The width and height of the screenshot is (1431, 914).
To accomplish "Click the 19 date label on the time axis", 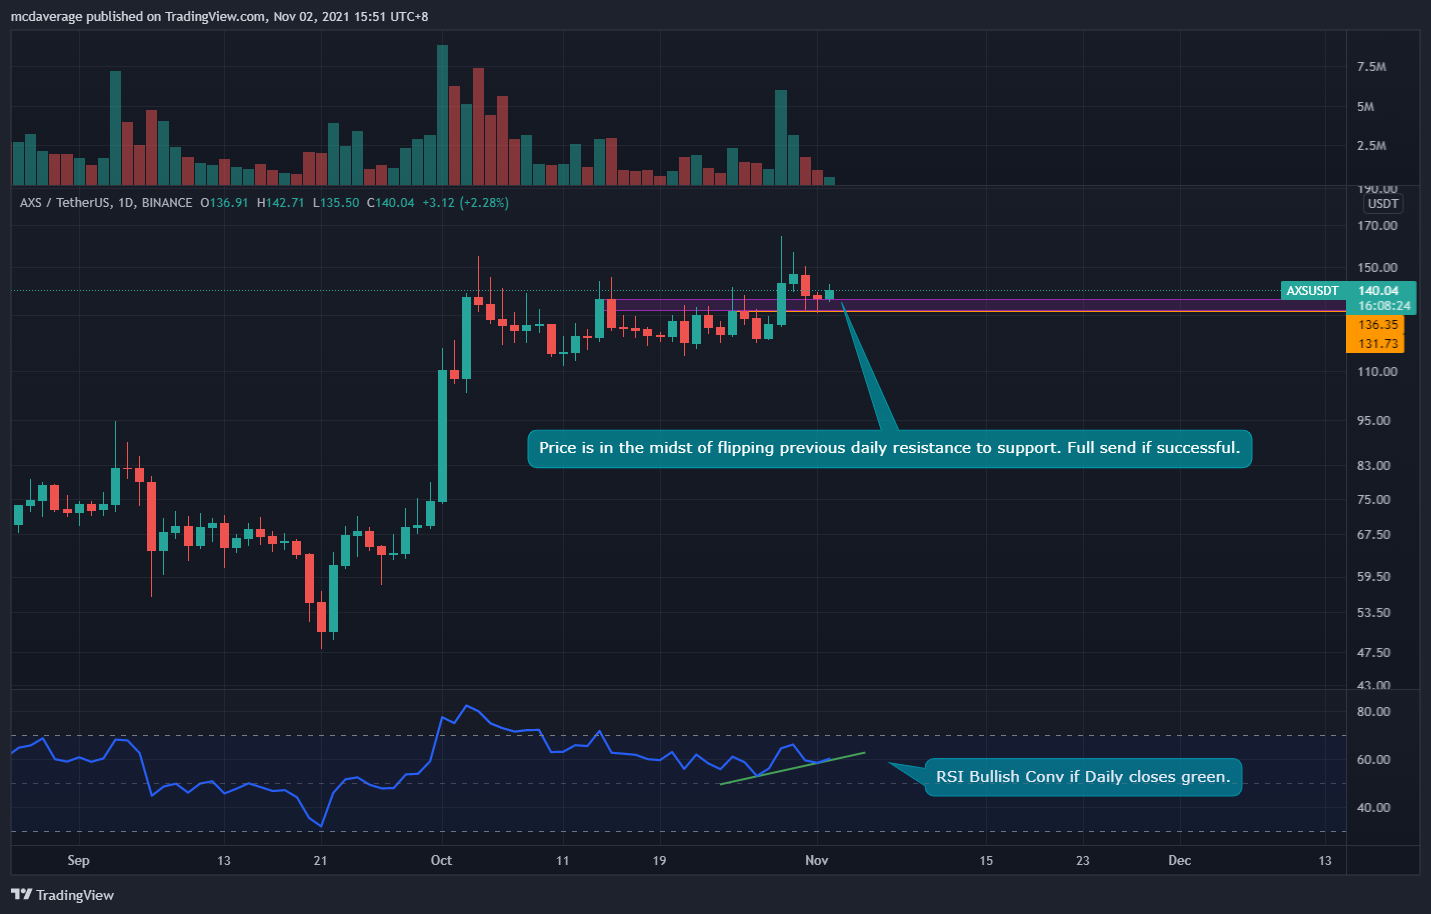I will click(x=659, y=861).
